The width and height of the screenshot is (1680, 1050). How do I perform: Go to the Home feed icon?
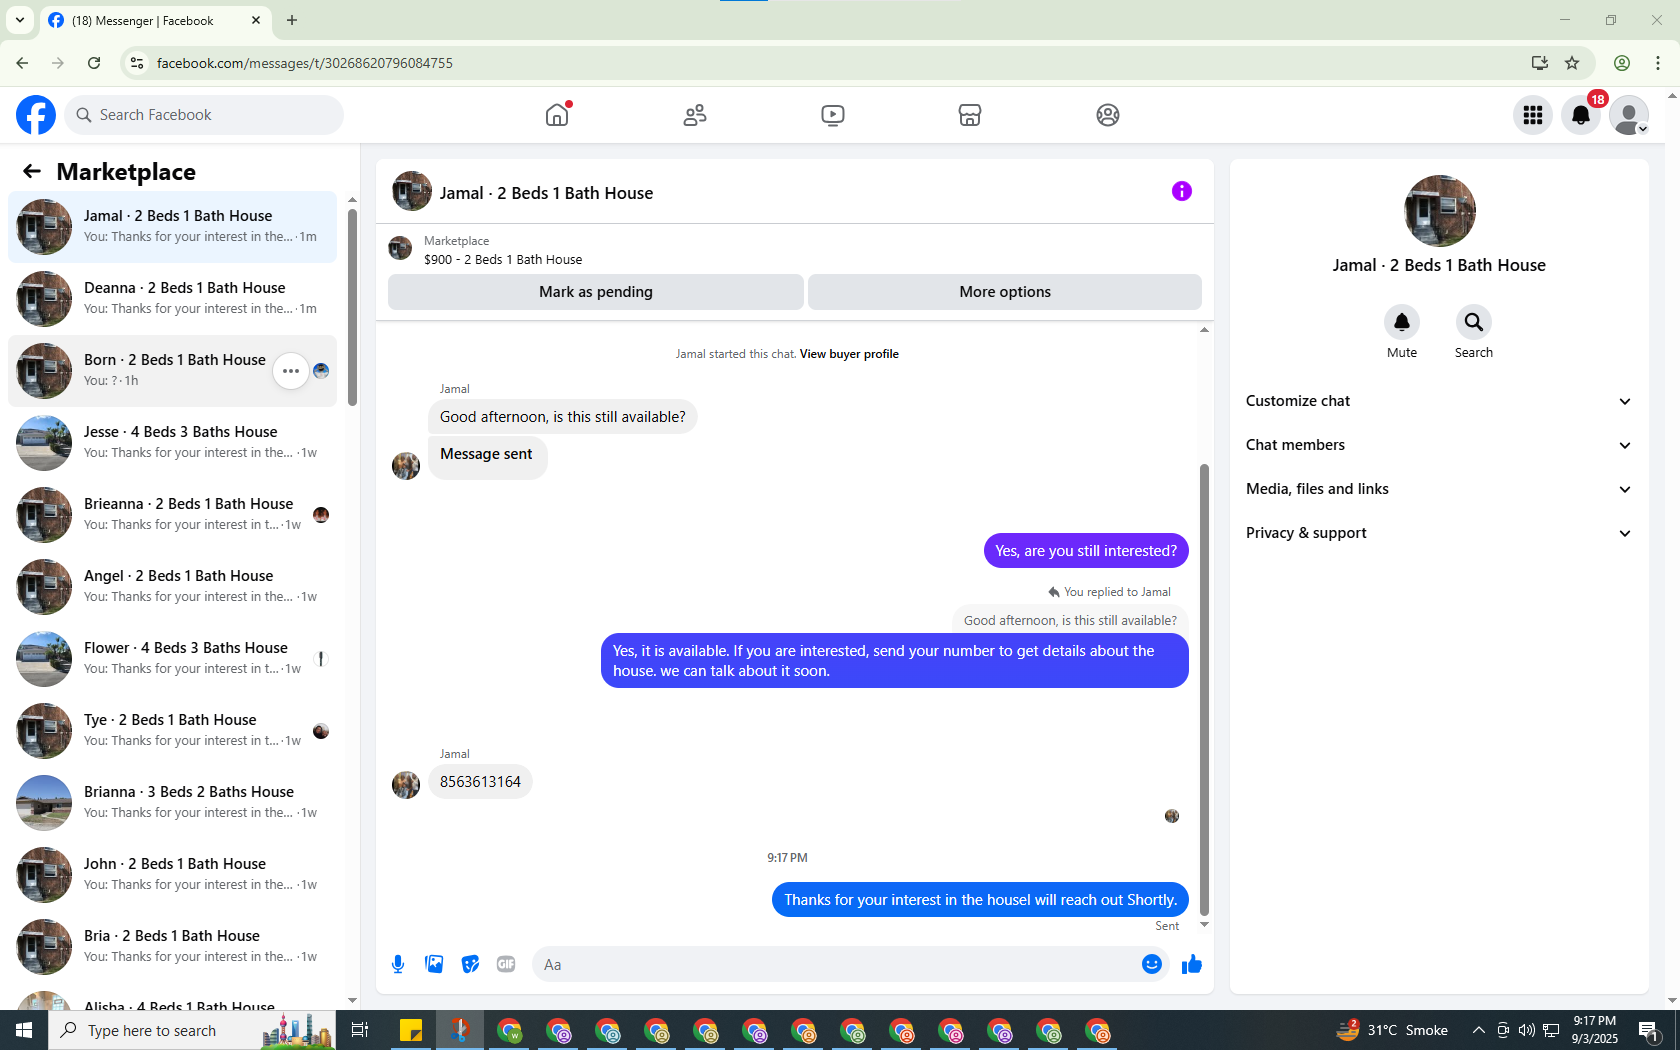(x=557, y=115)
